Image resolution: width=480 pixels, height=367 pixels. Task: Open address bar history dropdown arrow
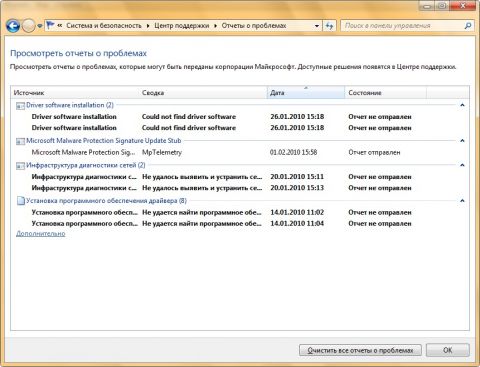(317, 26)
